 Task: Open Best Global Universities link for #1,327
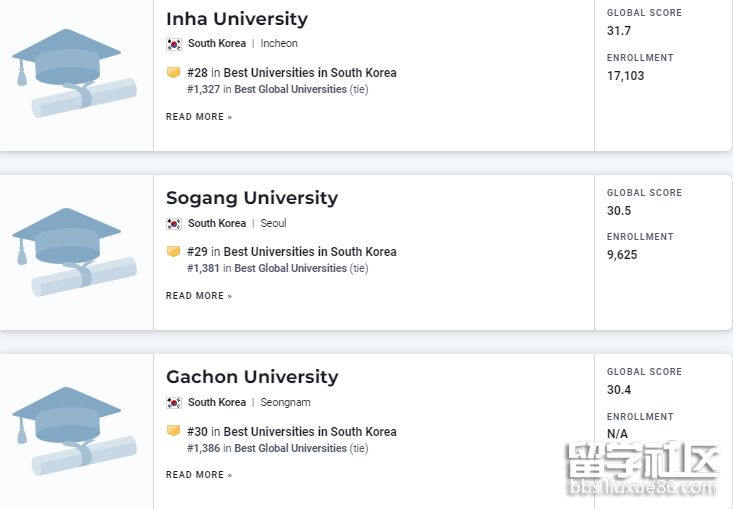(290, 89)
